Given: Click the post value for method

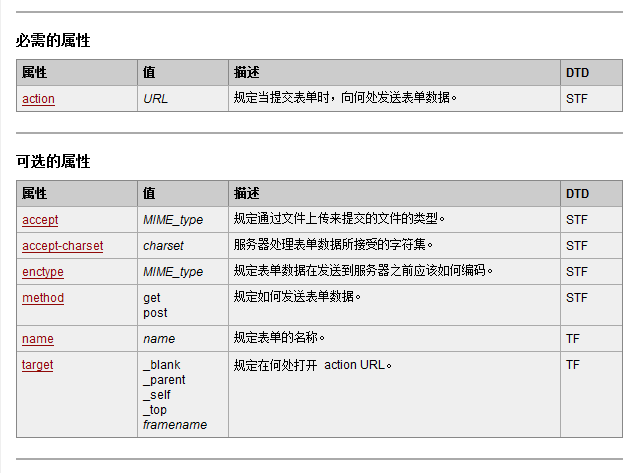Looking at the screenshot, I should coord(154,313).
